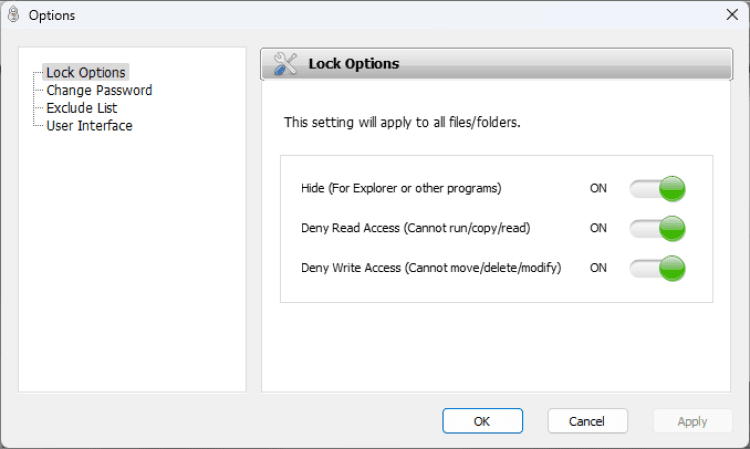Disable the Deny Read Access toggle

click(657, 228)
